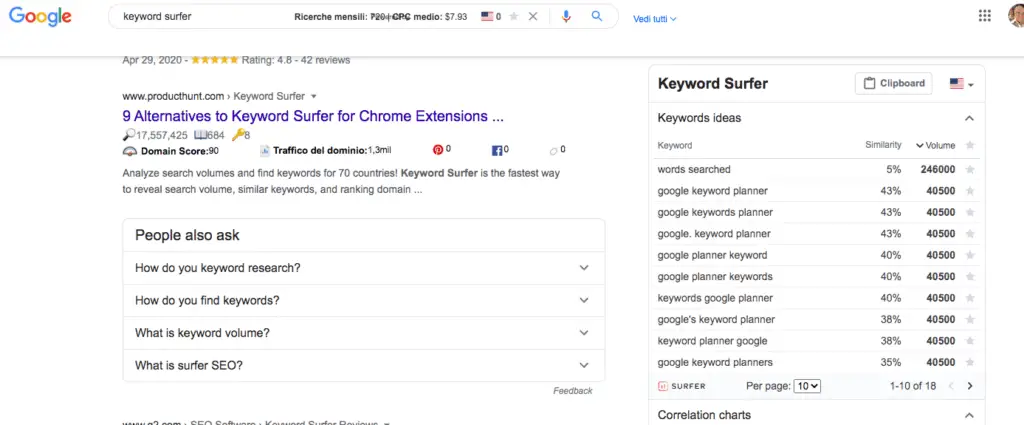The height and width of the screenshot is (425, 1024).
Task: Expand 'What is surfer SEO?' question
Action: [364, 366]
